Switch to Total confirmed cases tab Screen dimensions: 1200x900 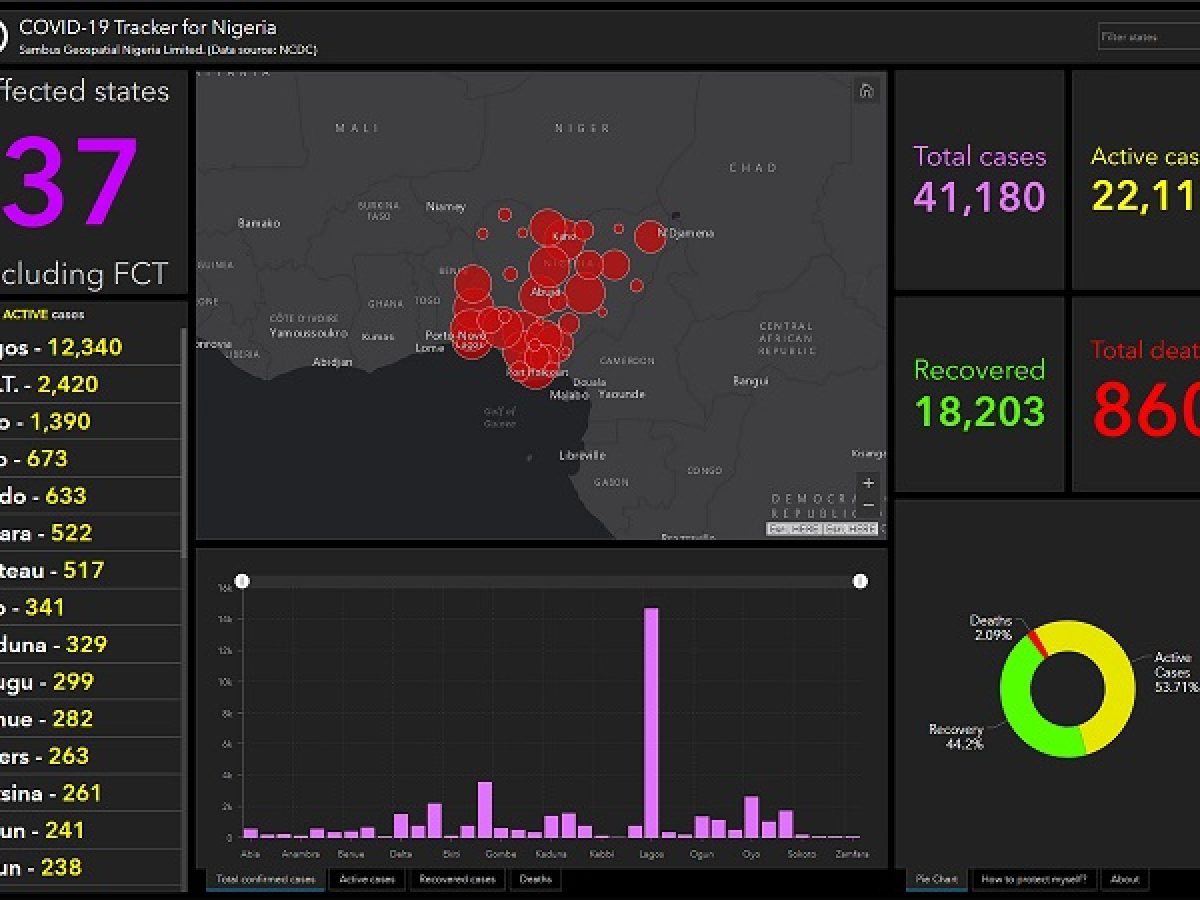tap(266, 880)
